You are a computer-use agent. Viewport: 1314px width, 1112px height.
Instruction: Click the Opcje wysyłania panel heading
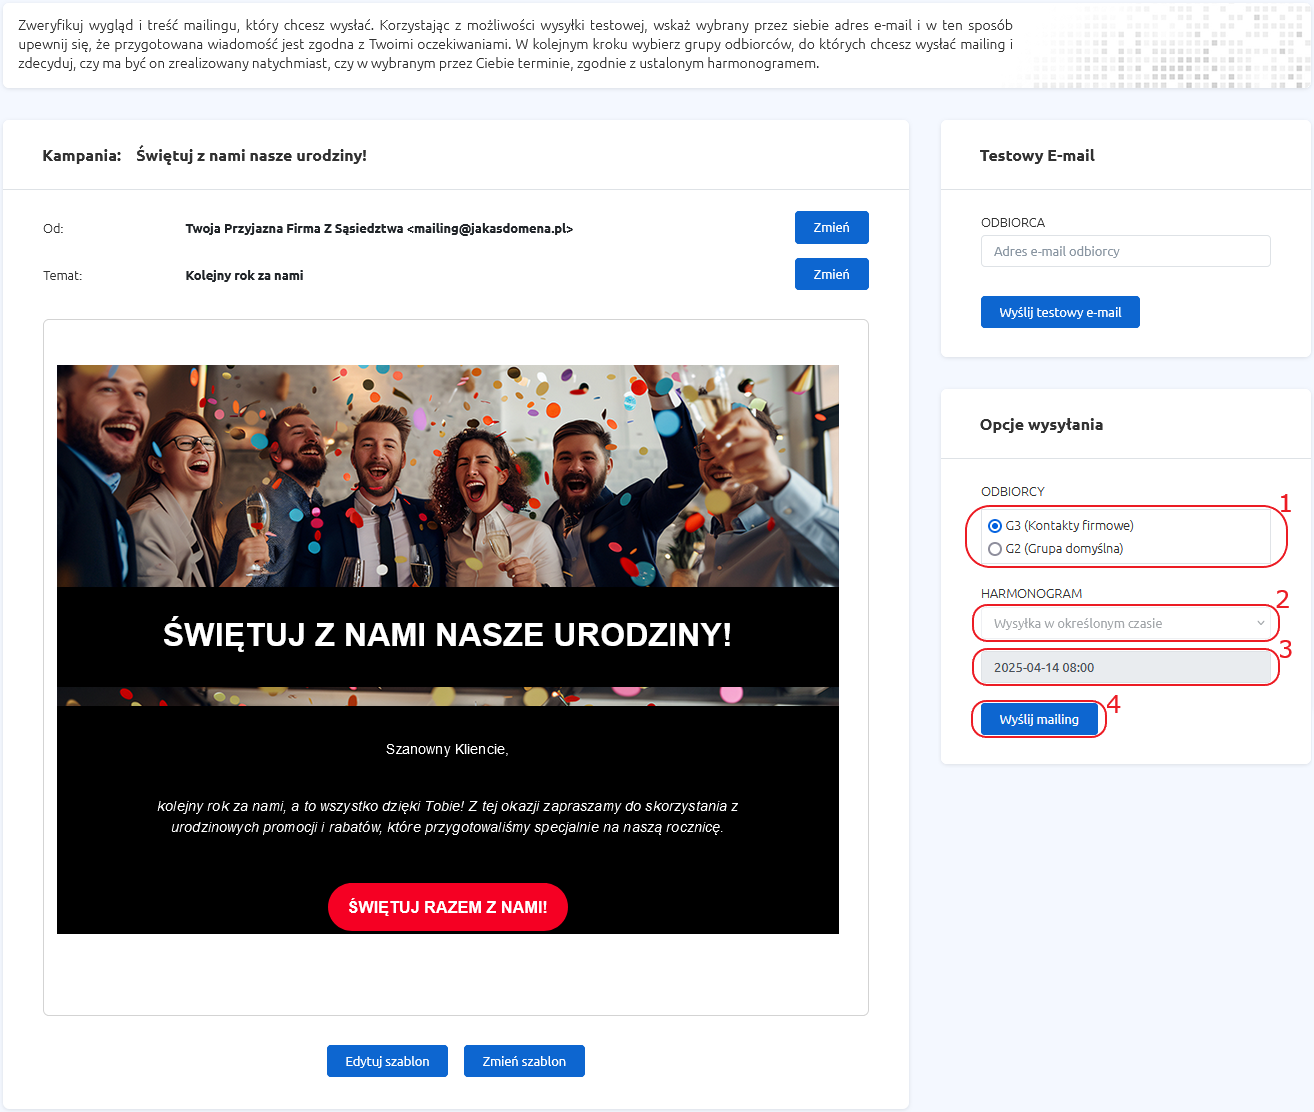point(1041,424)
